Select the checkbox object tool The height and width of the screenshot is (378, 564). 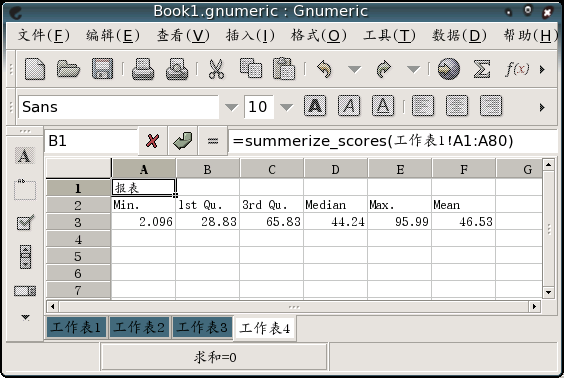(25, 222)
